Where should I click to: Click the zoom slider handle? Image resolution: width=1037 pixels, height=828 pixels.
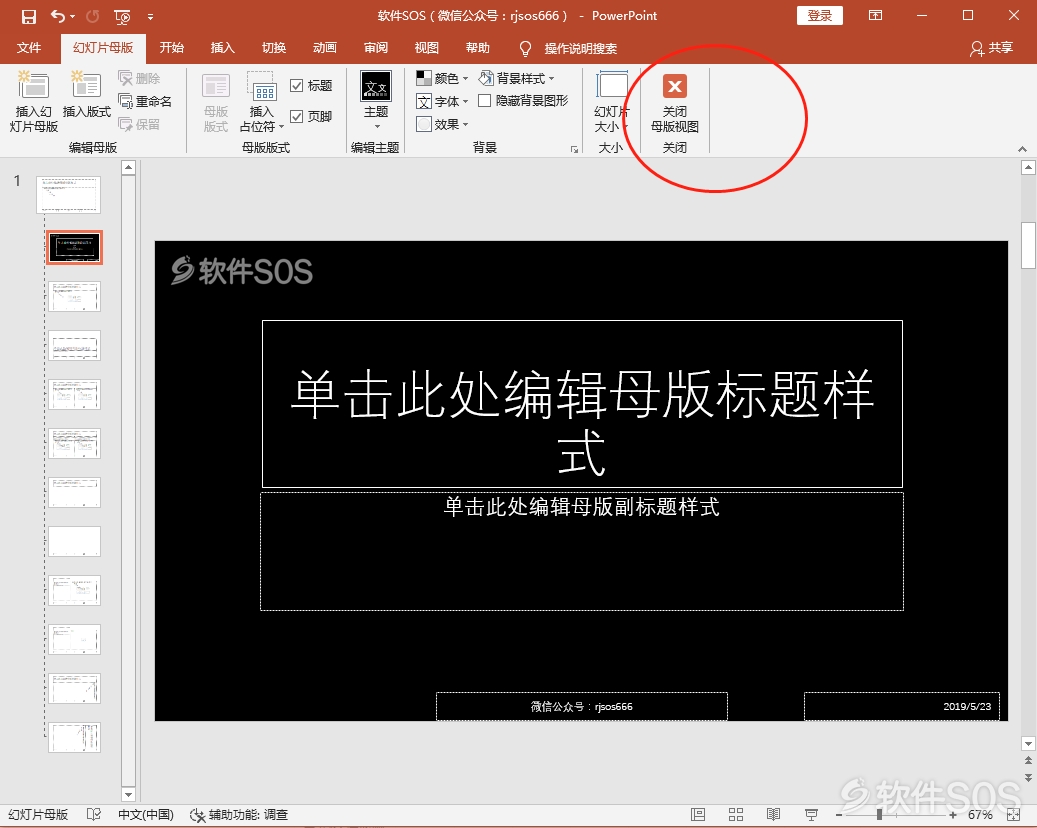879,815
